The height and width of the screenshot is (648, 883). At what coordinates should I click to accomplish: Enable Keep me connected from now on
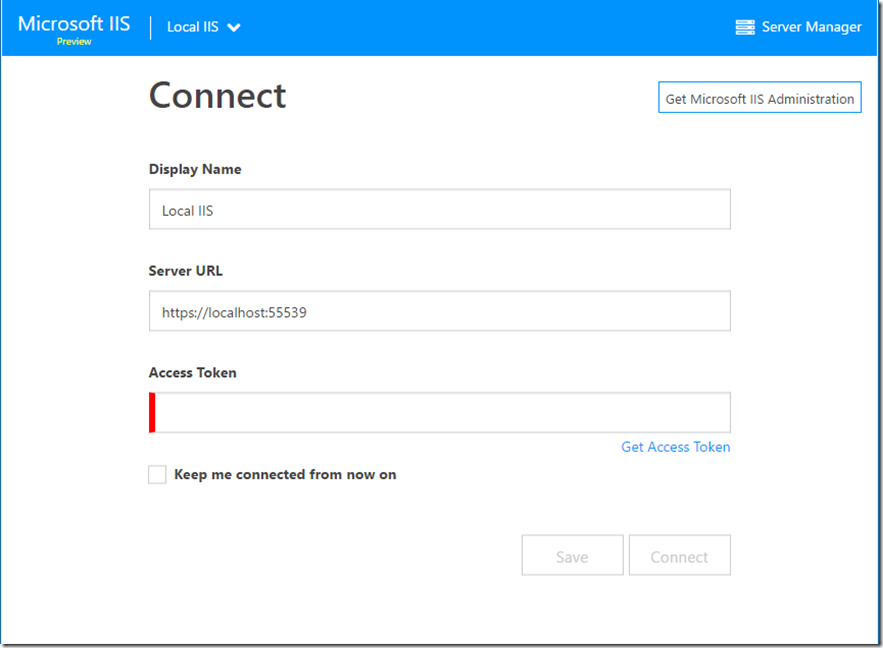coord(157,475)
